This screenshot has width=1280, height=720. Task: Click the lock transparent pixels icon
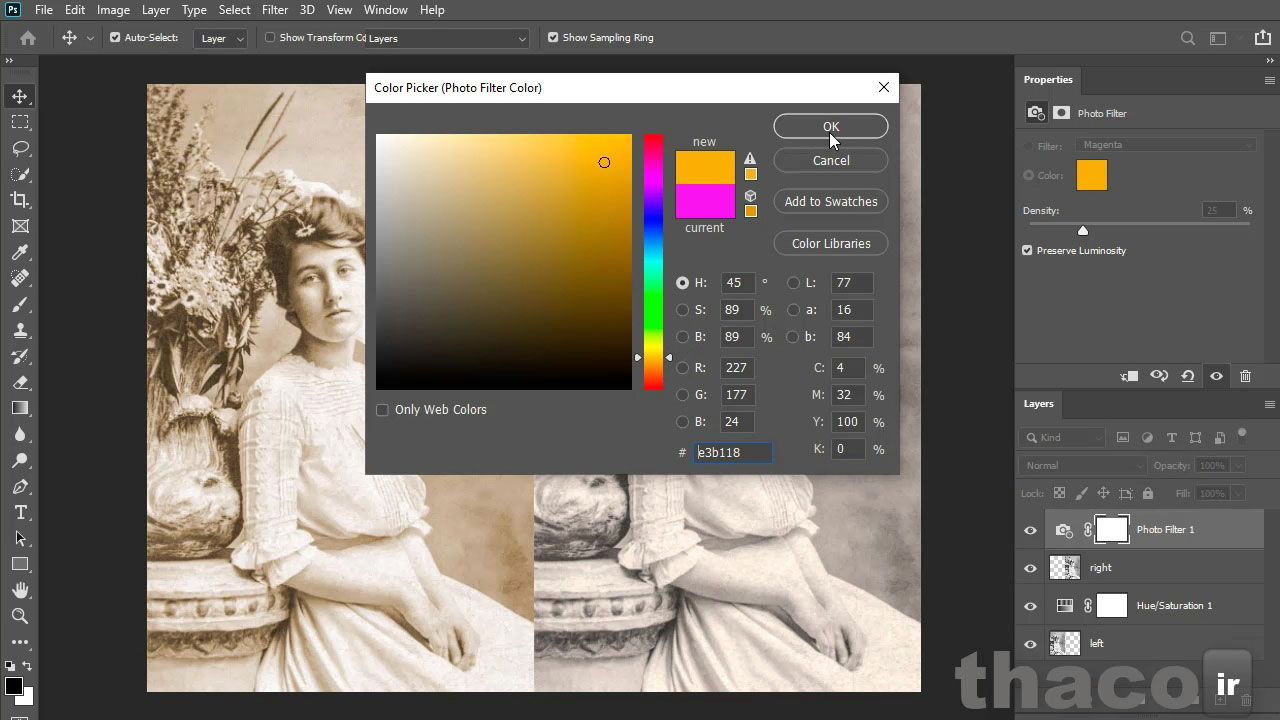(1060, 493)
